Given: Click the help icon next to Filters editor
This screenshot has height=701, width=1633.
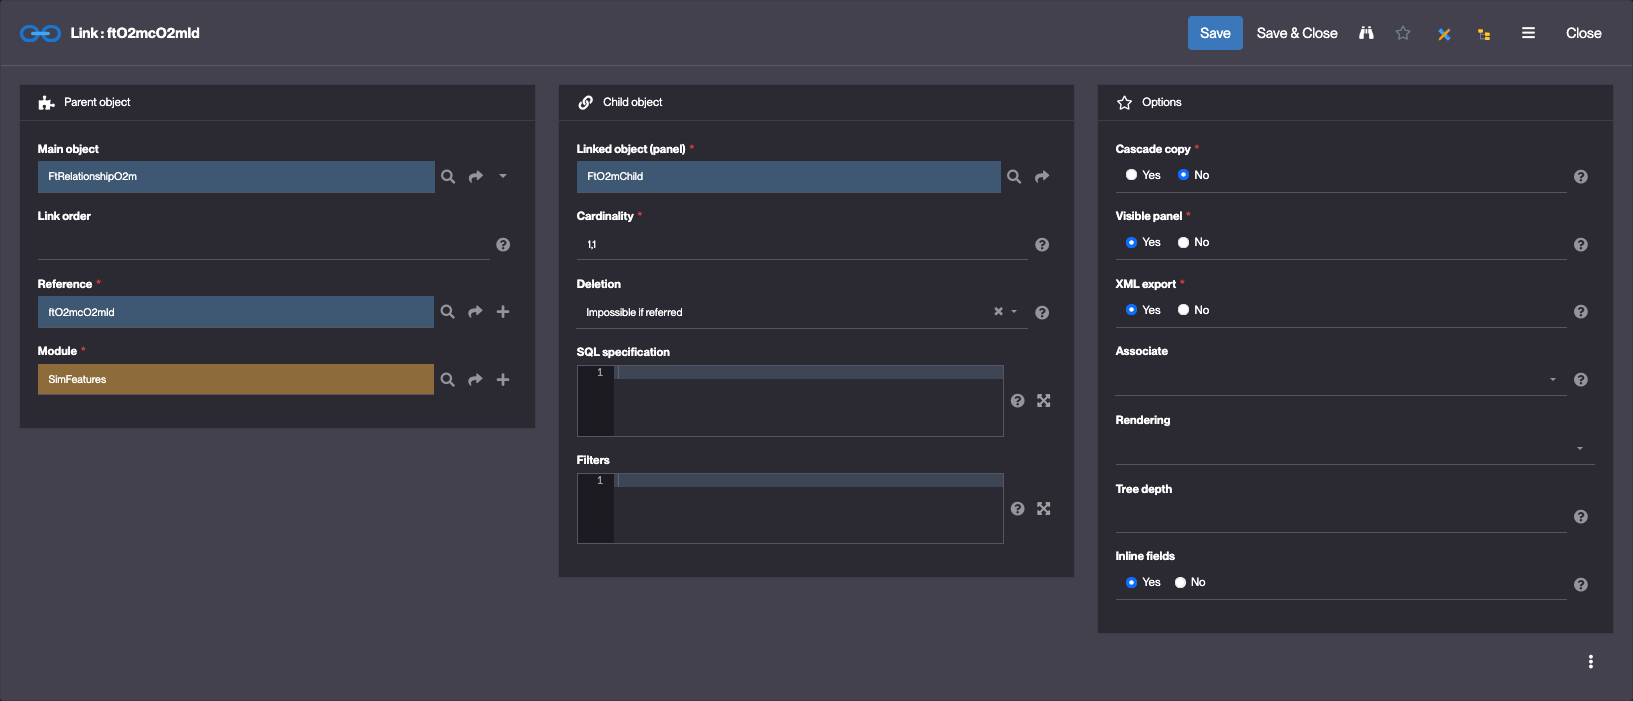Looking at the screenshot, I should (1018, 509).
